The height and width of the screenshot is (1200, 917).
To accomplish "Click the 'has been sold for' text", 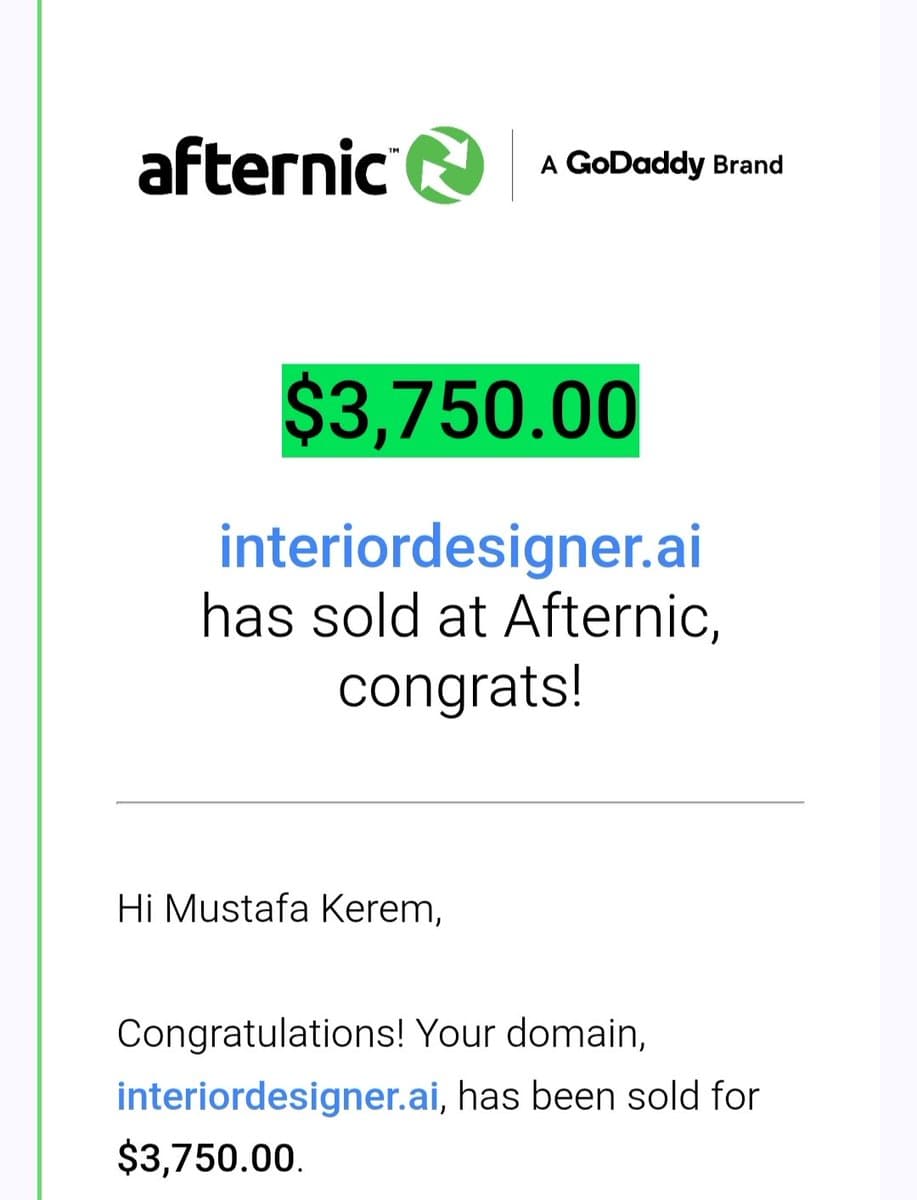I will (x=608, y=1096).
